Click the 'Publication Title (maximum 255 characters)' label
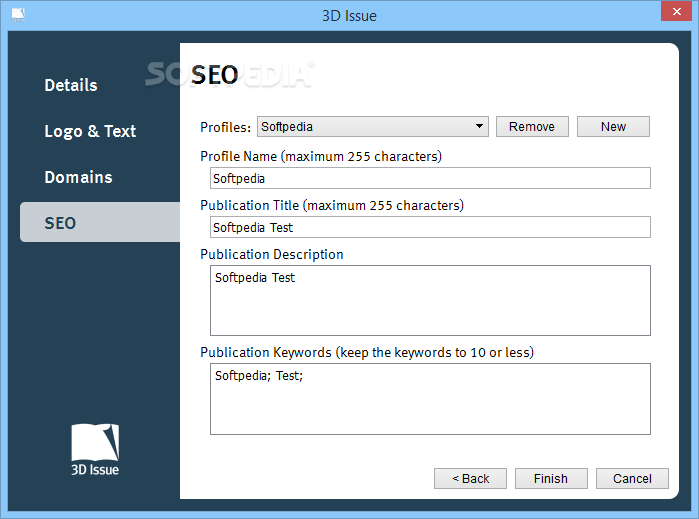 point(332,206)
